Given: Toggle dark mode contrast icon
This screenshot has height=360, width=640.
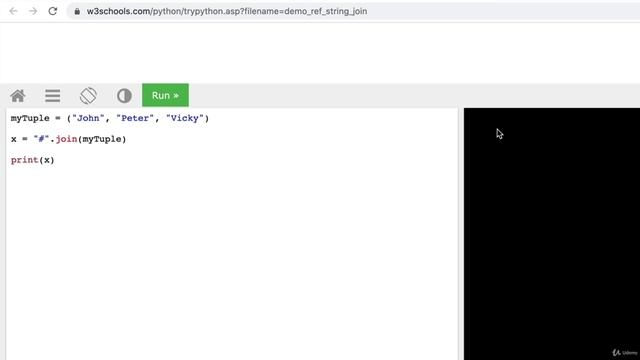Looking at the screenshot, I should 124,96.
